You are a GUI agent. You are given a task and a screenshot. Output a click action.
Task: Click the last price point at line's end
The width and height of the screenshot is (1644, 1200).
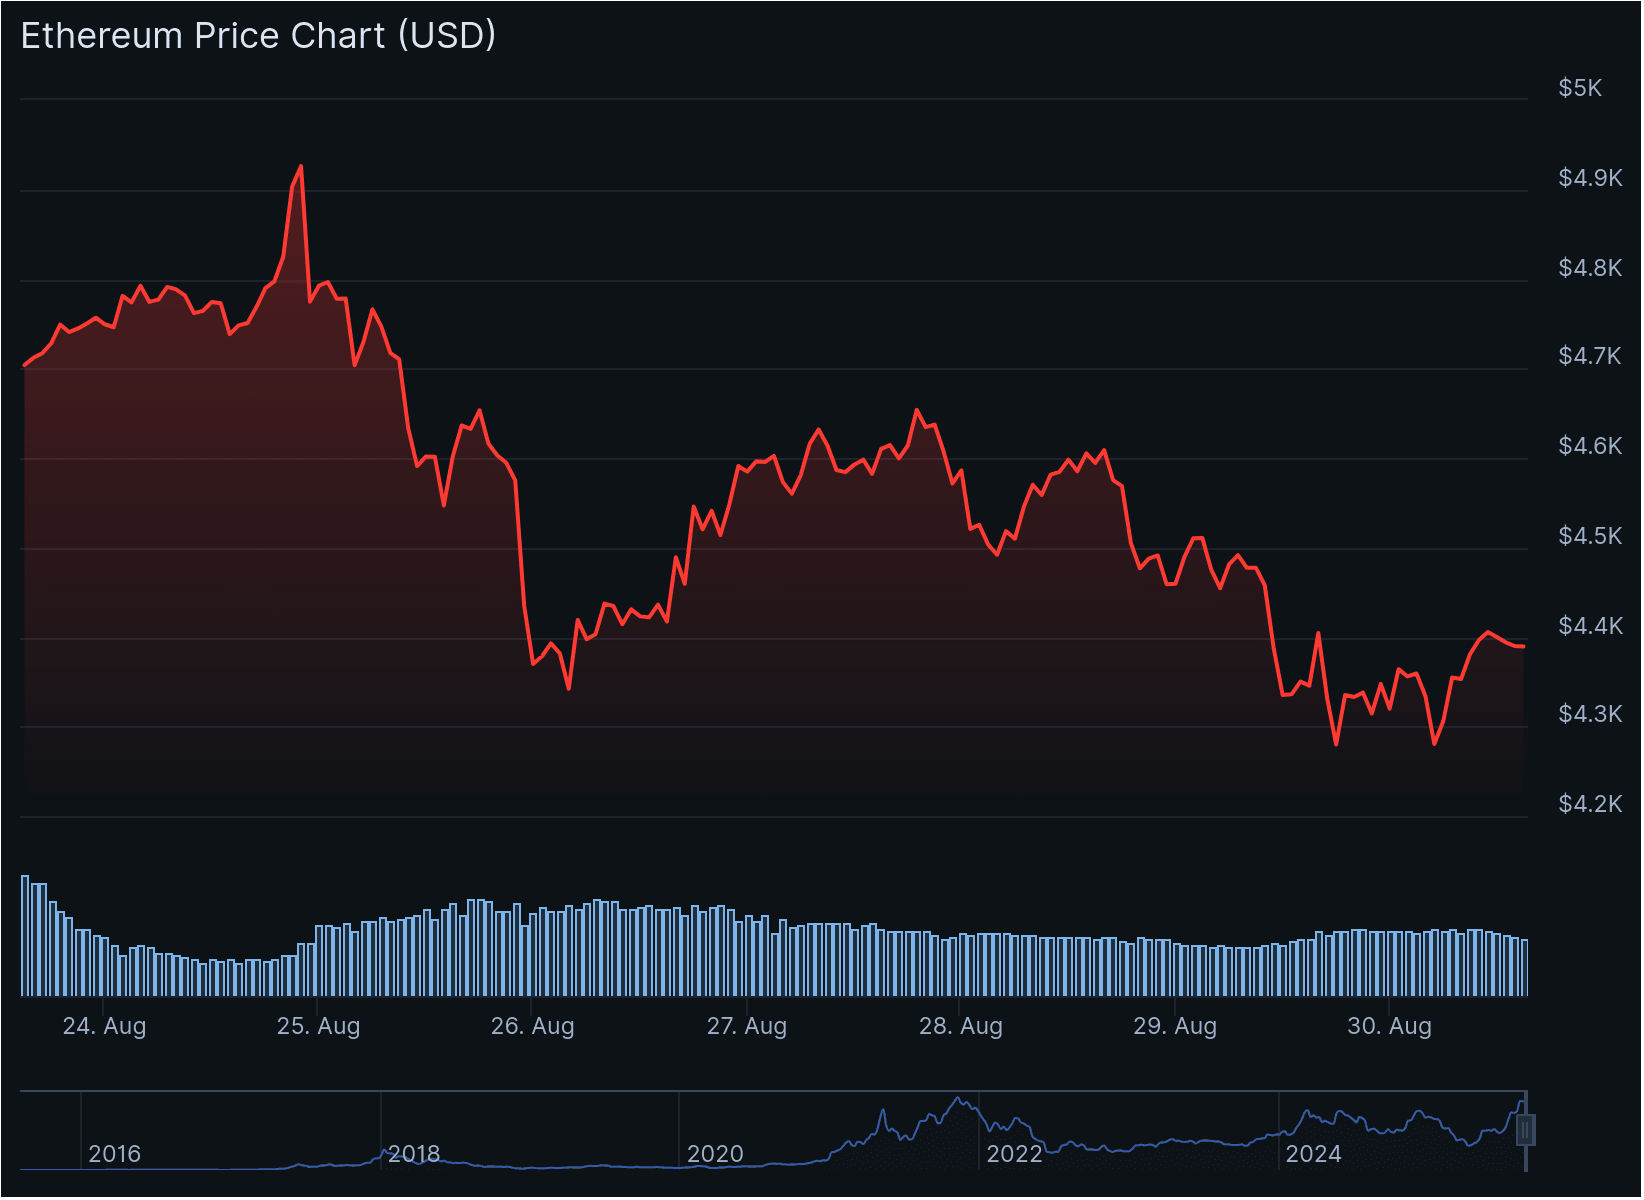(x=1523, y=646)
